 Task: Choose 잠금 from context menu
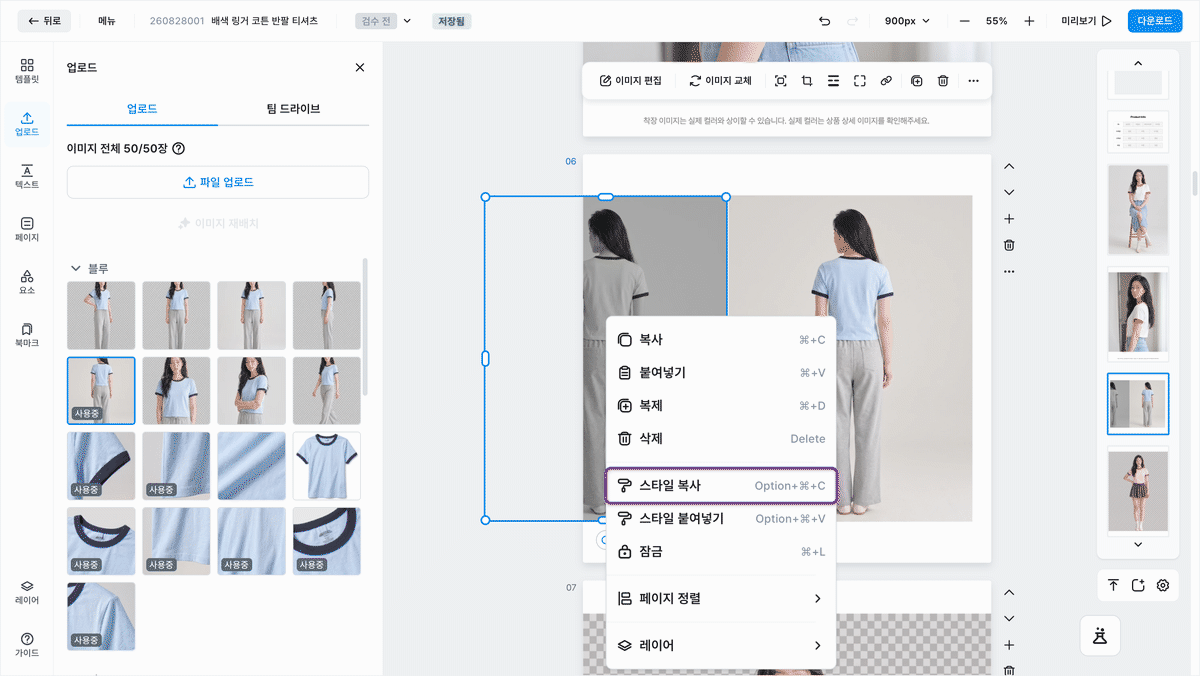click(x=720, y=551)
